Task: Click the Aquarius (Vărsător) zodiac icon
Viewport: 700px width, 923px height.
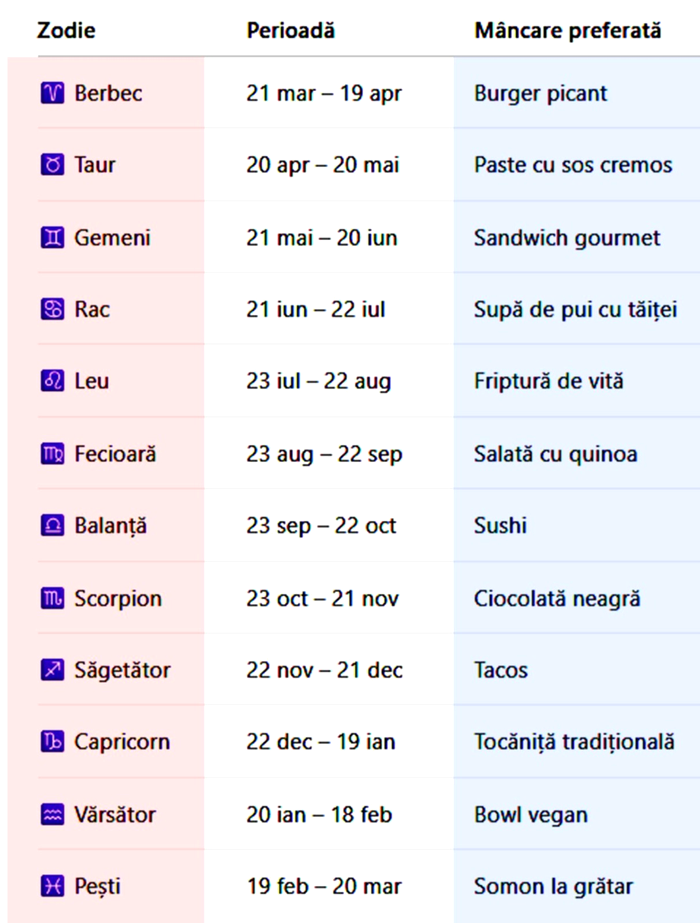Action: click(x=52, y=815)
